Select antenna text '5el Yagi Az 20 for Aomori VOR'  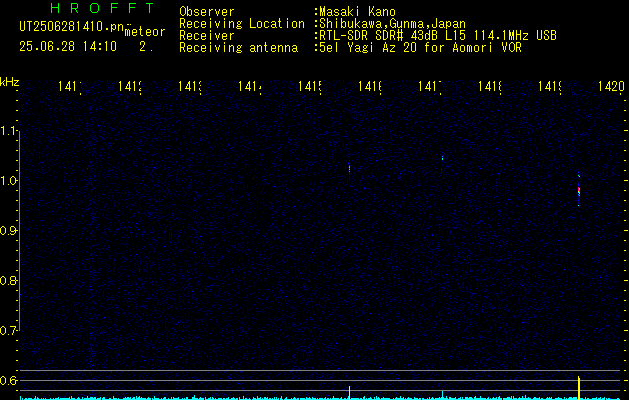click(x=420, y=48)
